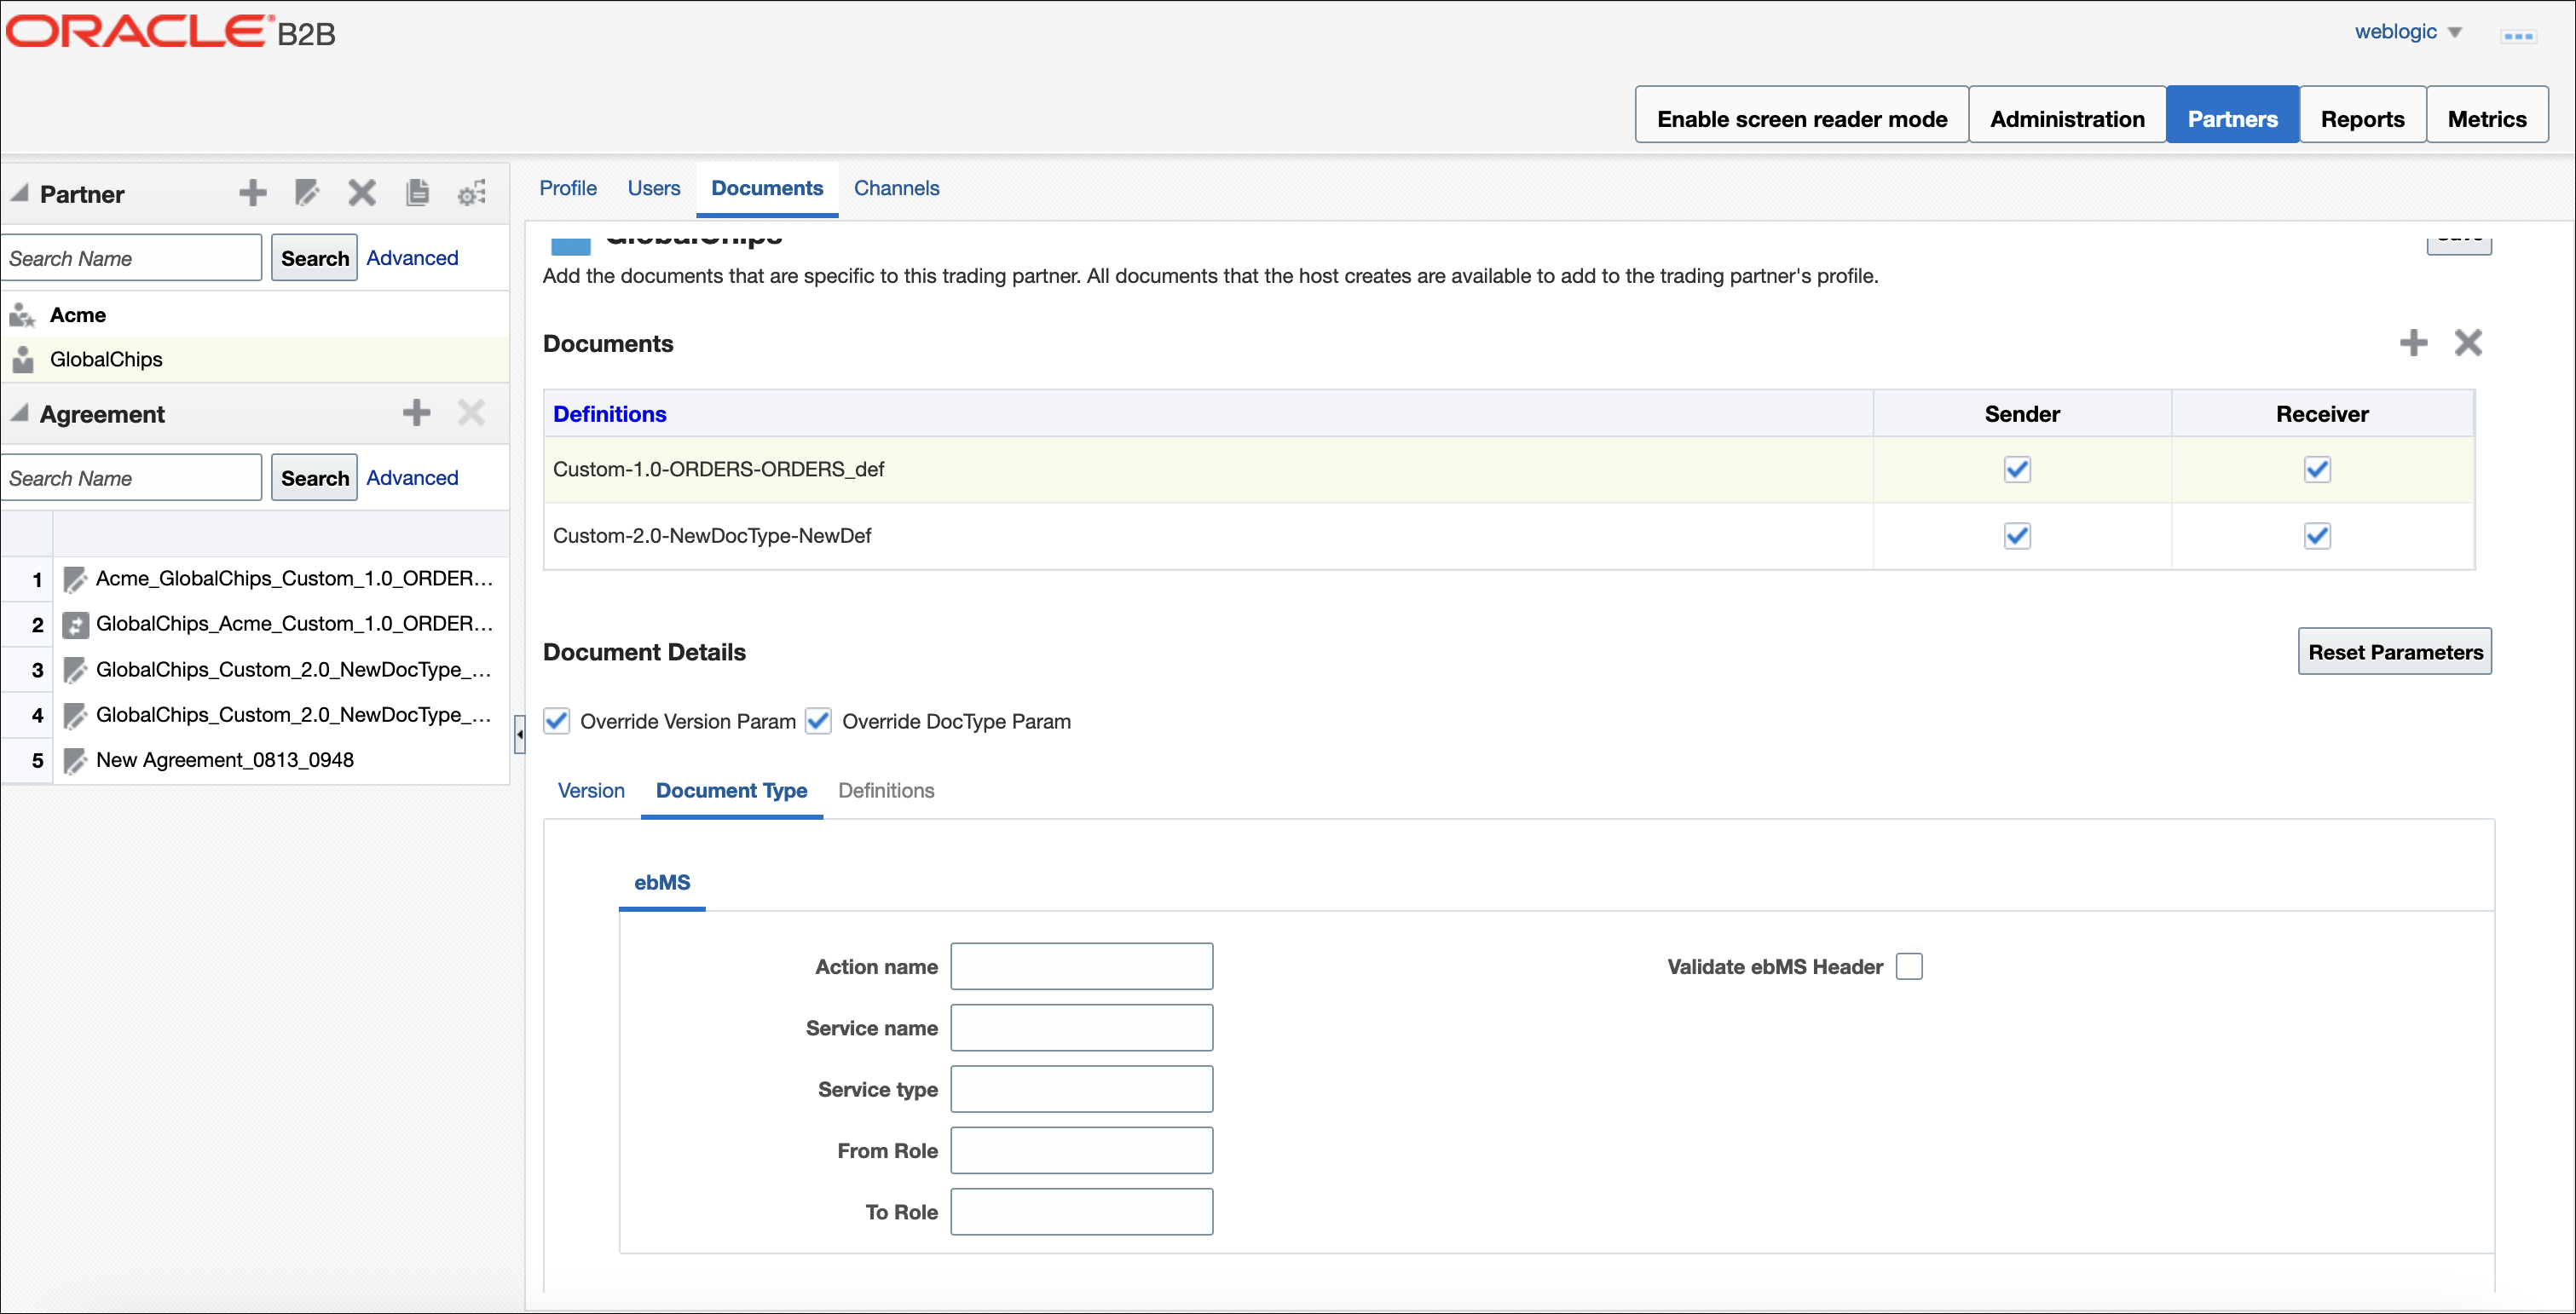The image size is (2576, 1314).
Task: Select Custom-1.0-ORDERS-ORDERS_def document row
Action: tap(1508, 469)
